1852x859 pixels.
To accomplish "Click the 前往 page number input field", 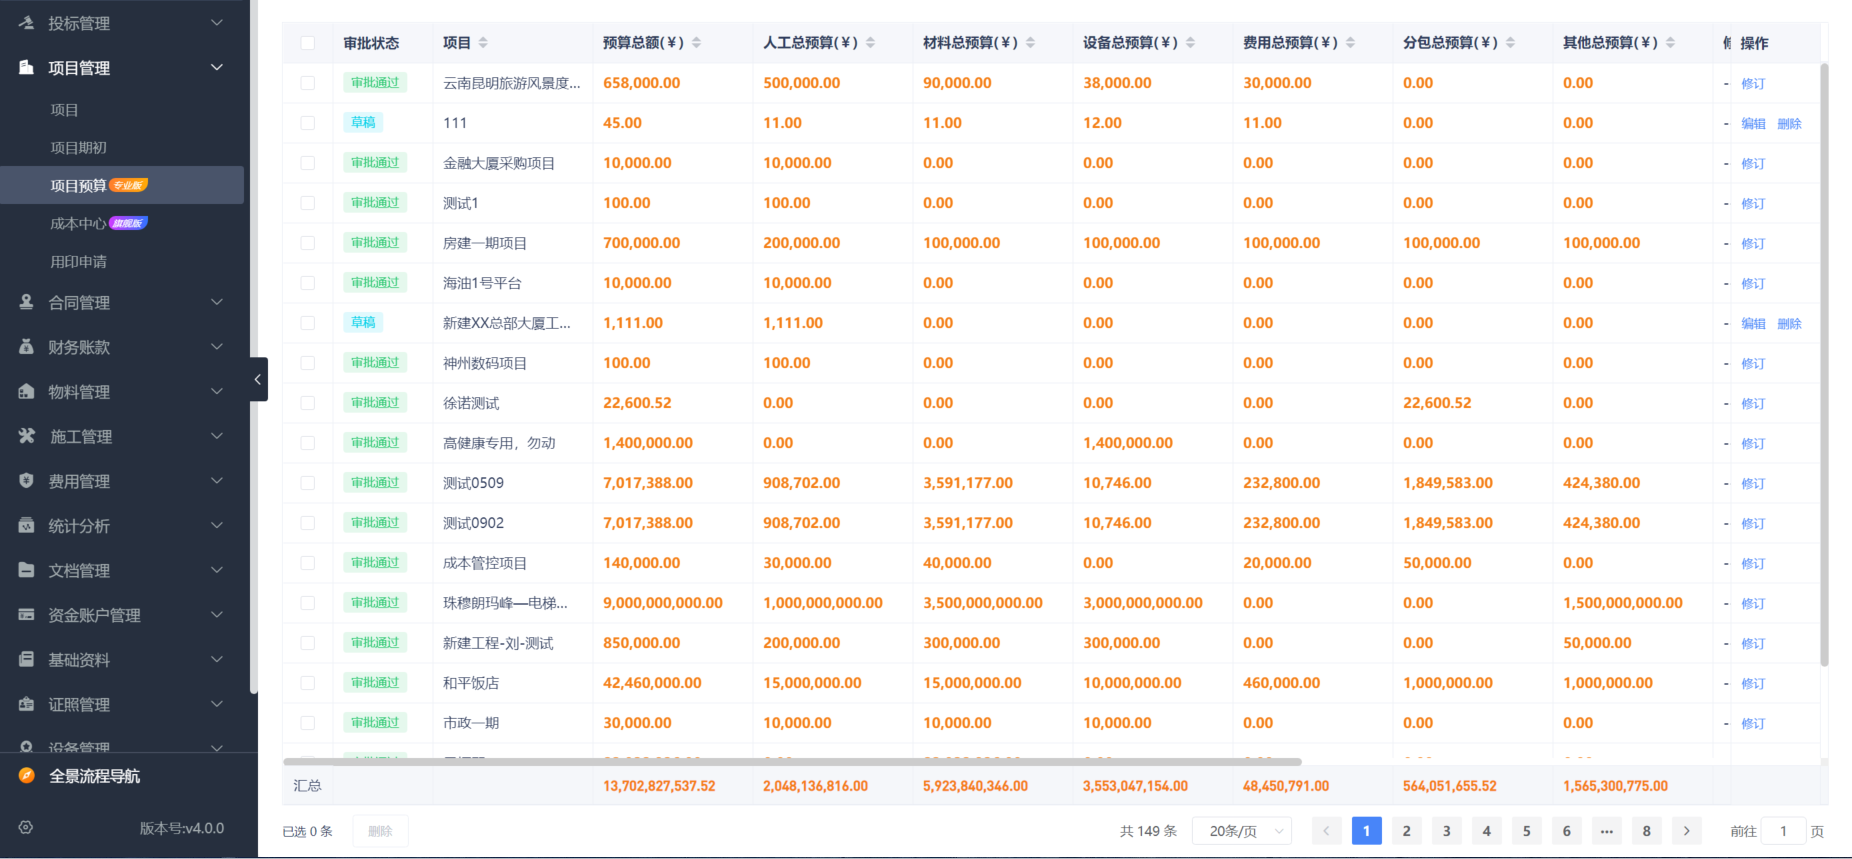I will 1783,831.
